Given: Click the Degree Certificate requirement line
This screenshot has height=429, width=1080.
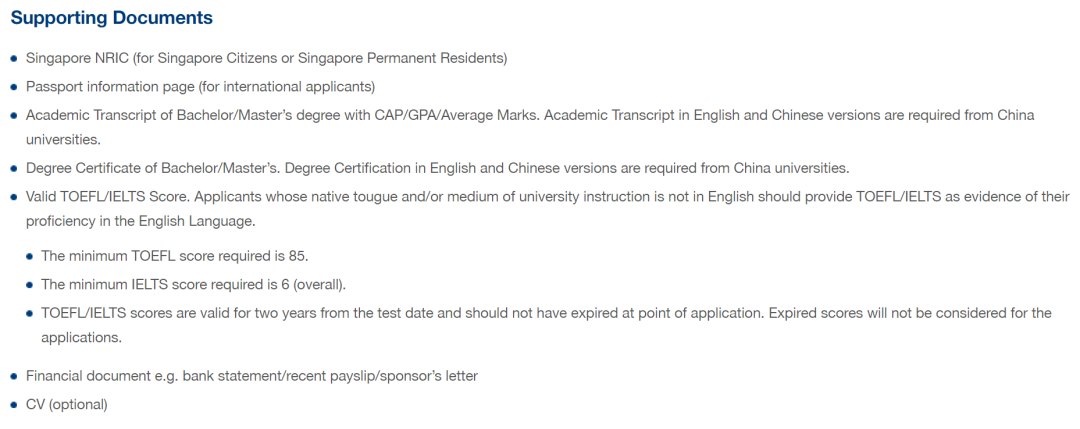Looking at the screenshot, I should 437,167.
